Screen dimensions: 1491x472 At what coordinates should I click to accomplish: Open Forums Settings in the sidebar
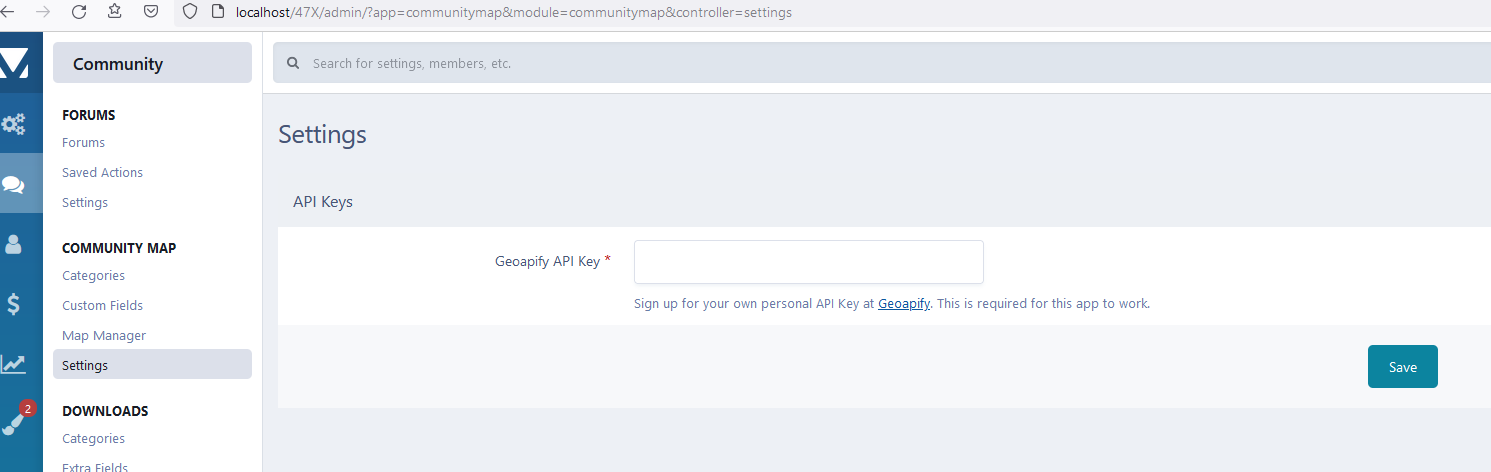coord(85,203)
